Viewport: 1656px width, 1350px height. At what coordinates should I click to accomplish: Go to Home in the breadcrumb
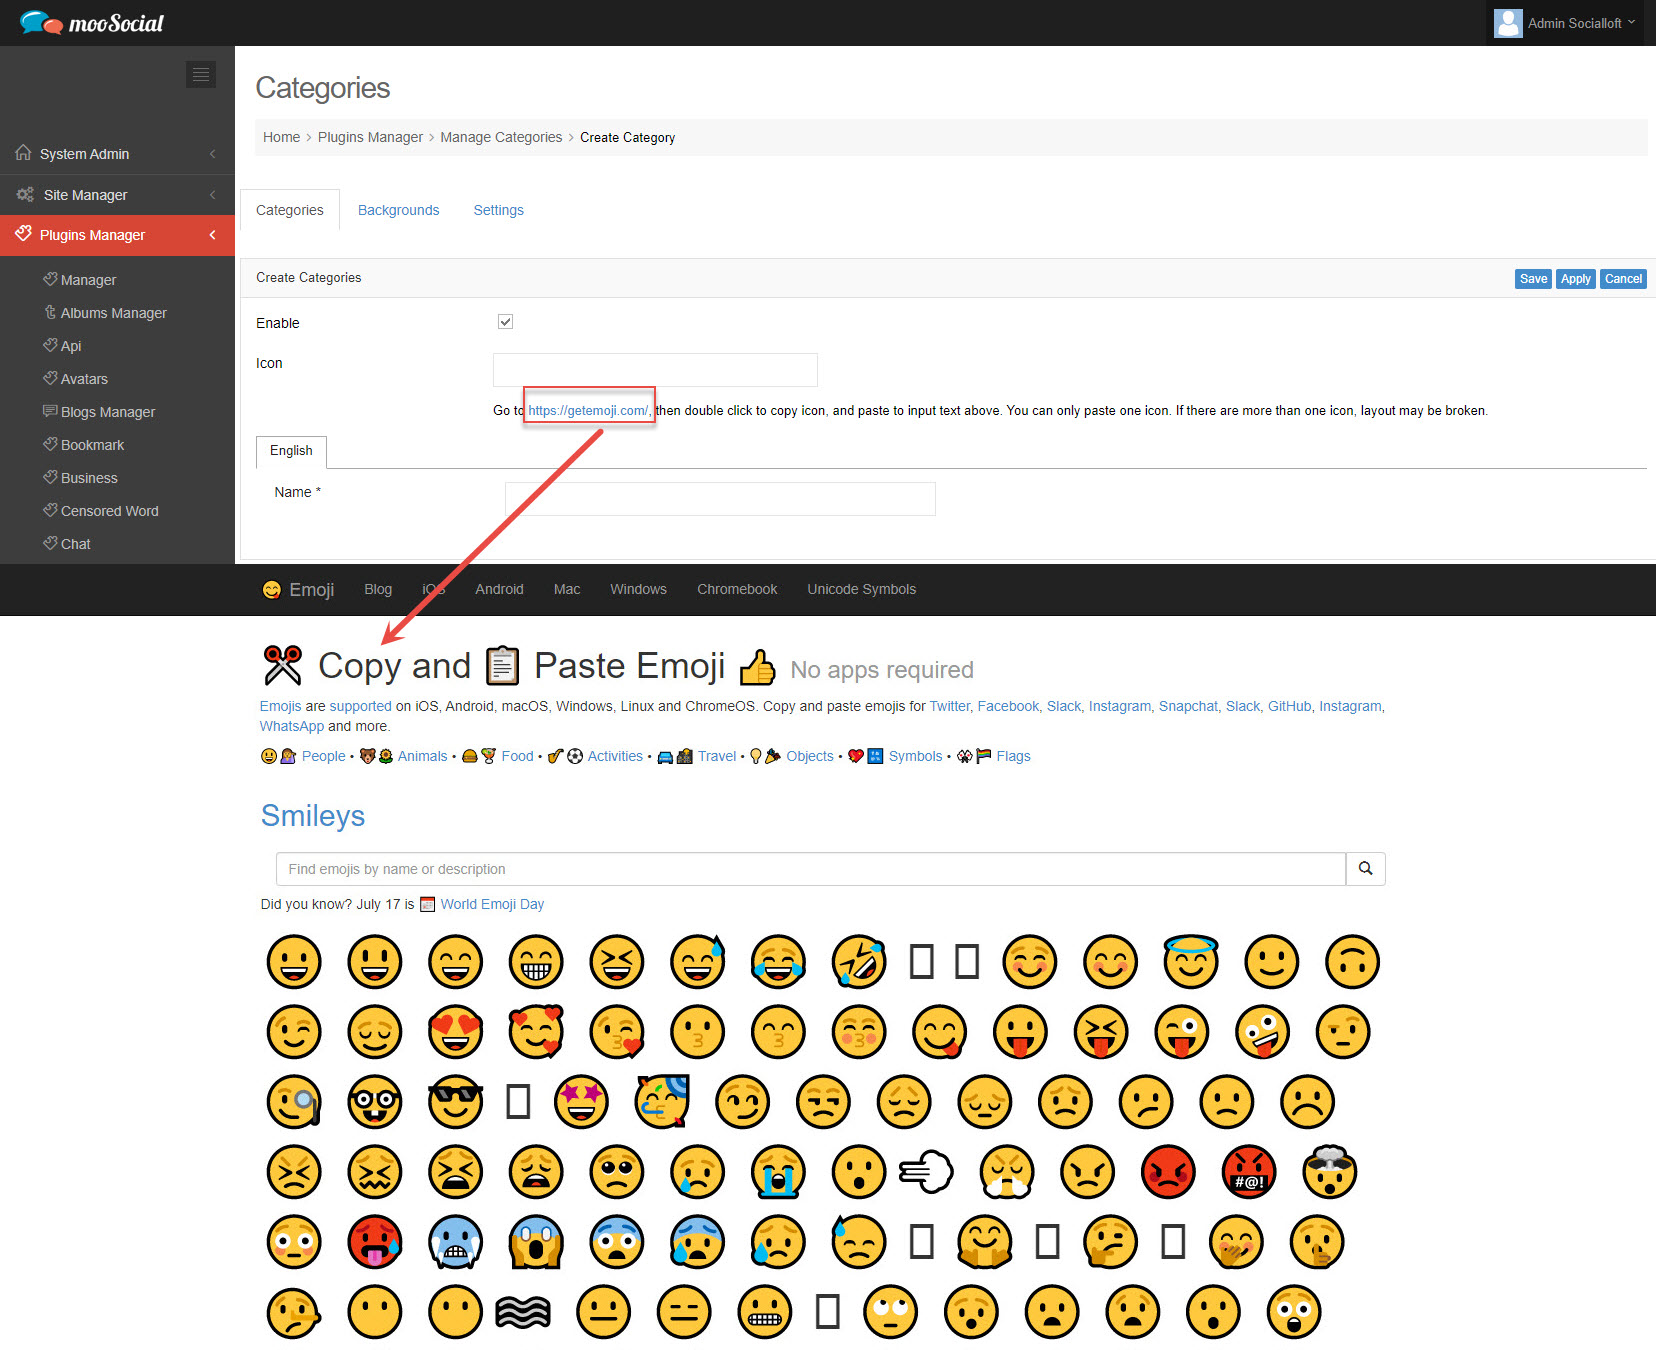[x=281, y=137]
